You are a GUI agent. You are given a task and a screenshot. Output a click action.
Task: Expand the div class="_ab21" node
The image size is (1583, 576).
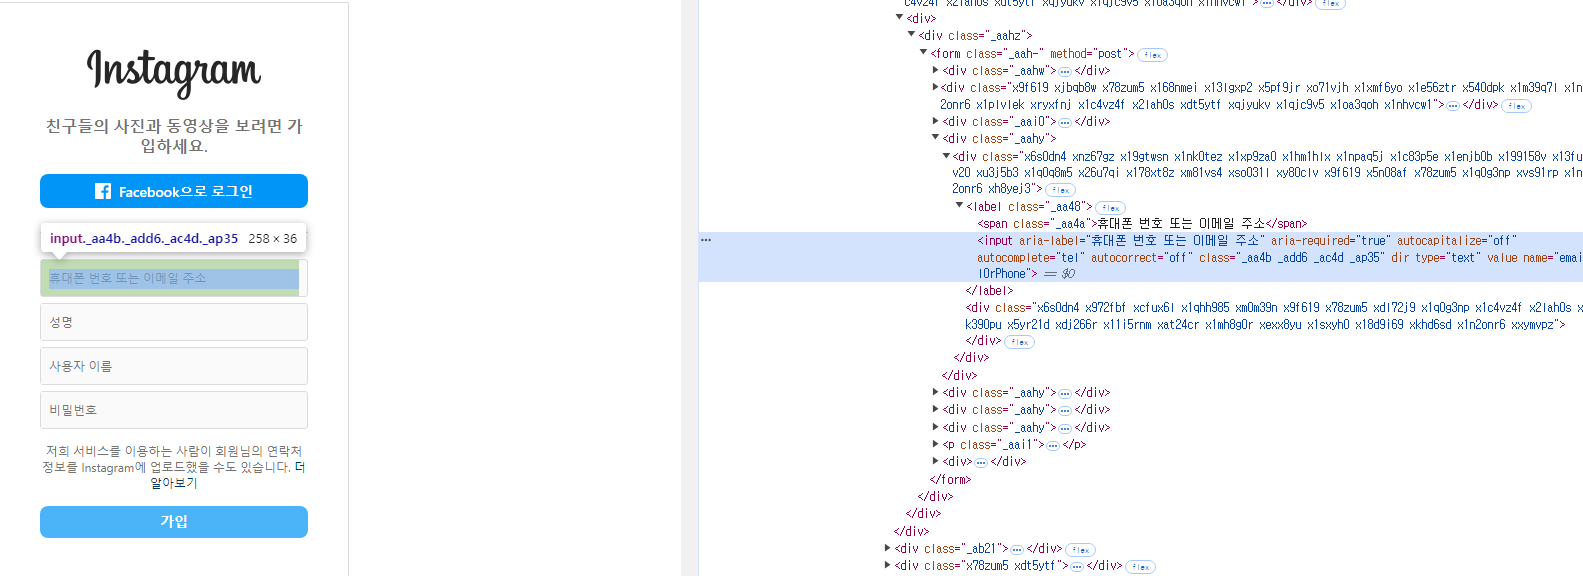887,548
